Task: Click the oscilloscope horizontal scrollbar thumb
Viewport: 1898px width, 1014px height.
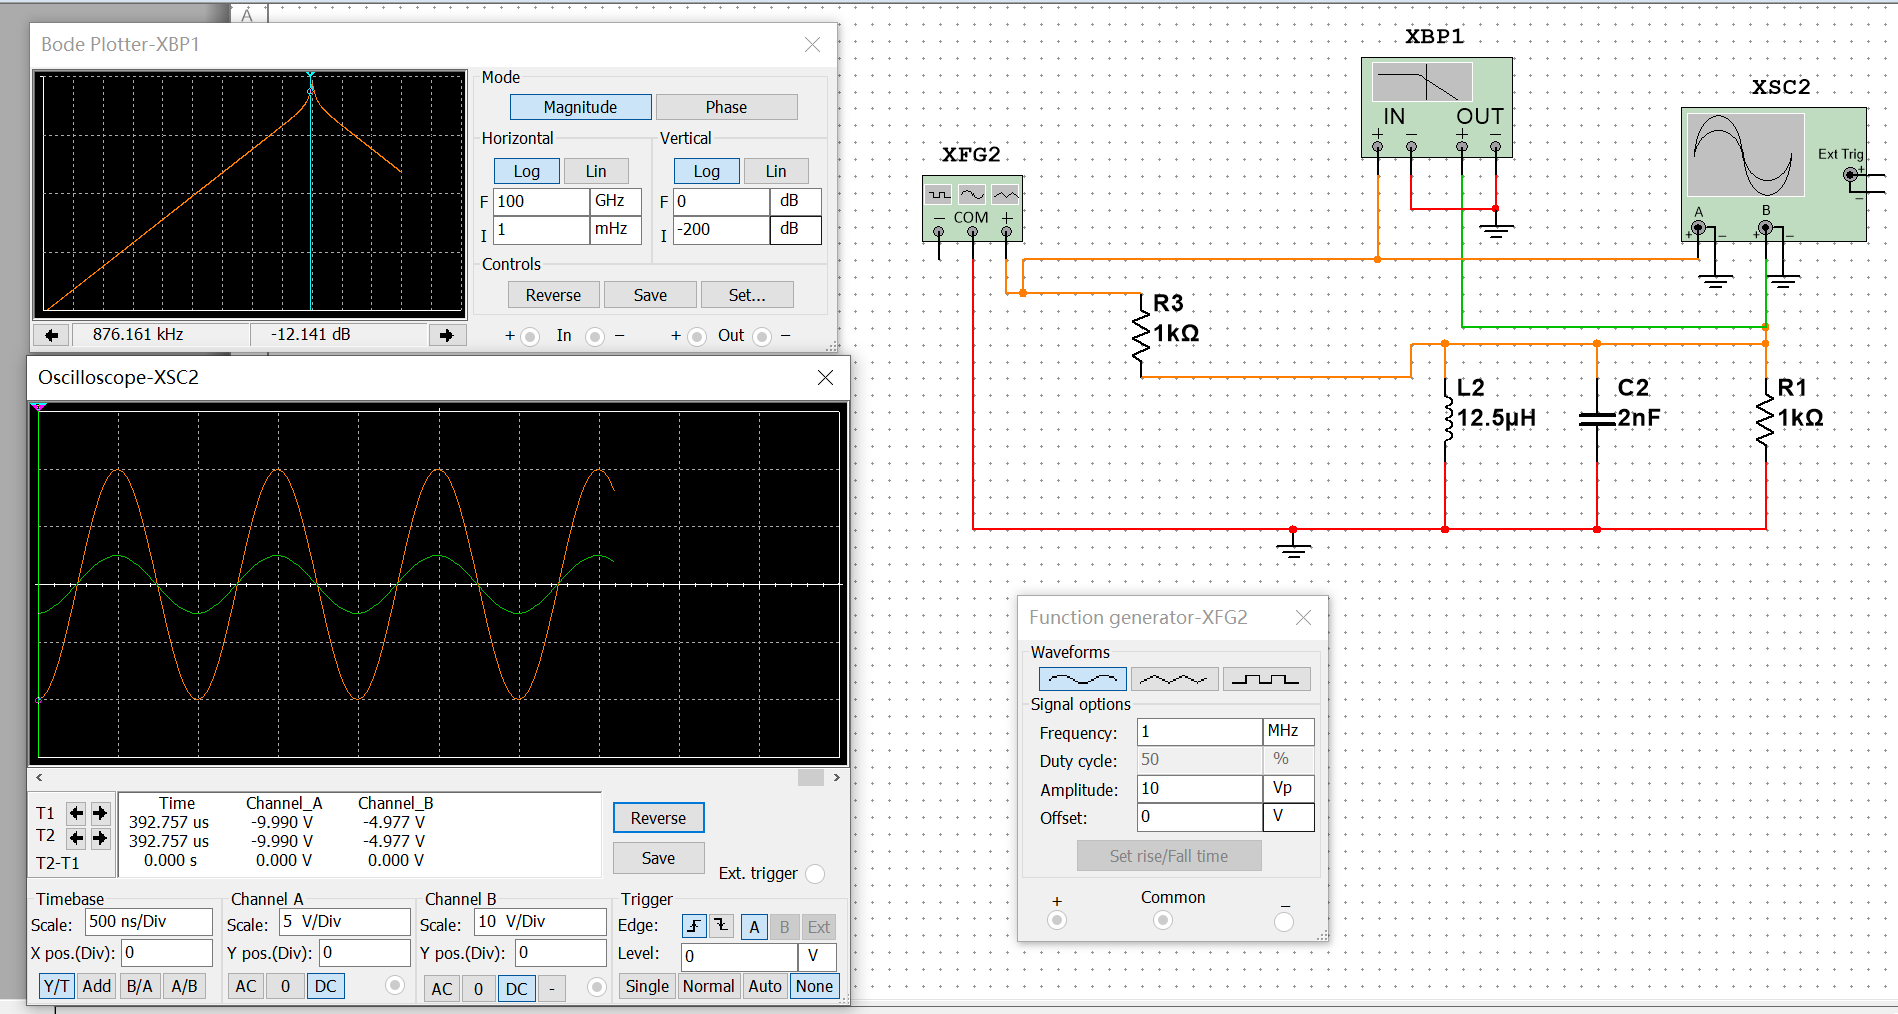Action: [810, 777]
